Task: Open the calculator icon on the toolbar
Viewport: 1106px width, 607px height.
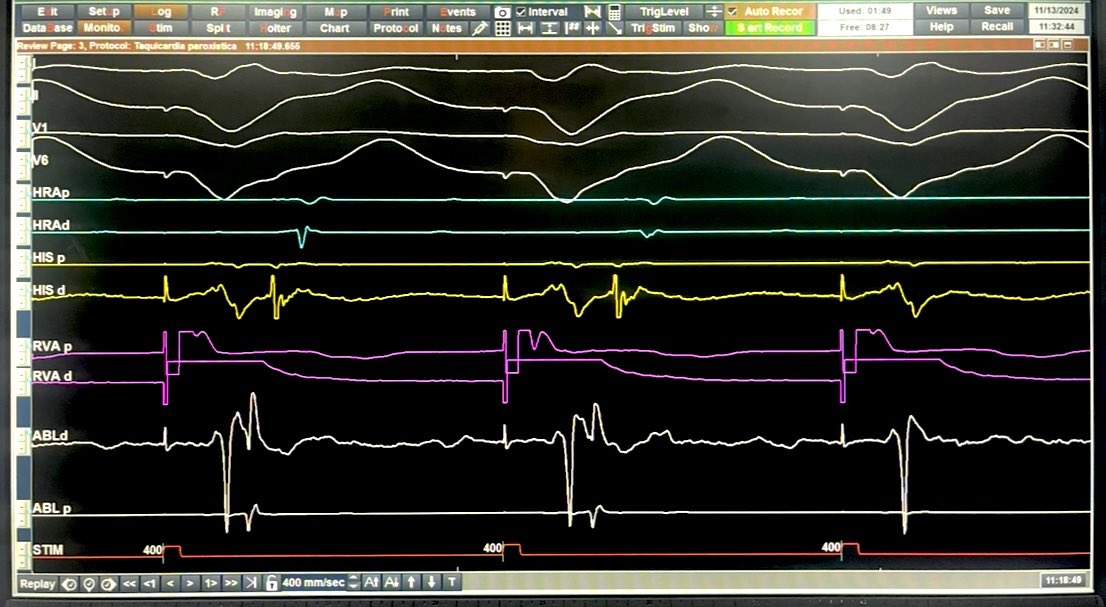Action: pos(615,12)
